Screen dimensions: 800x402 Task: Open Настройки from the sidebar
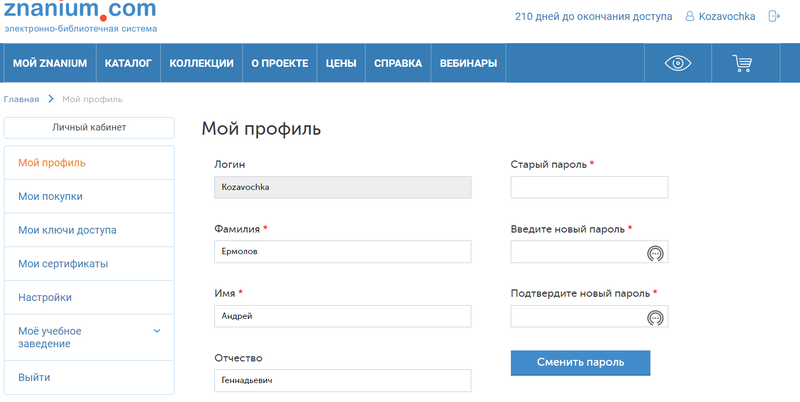tap(45, 297)
